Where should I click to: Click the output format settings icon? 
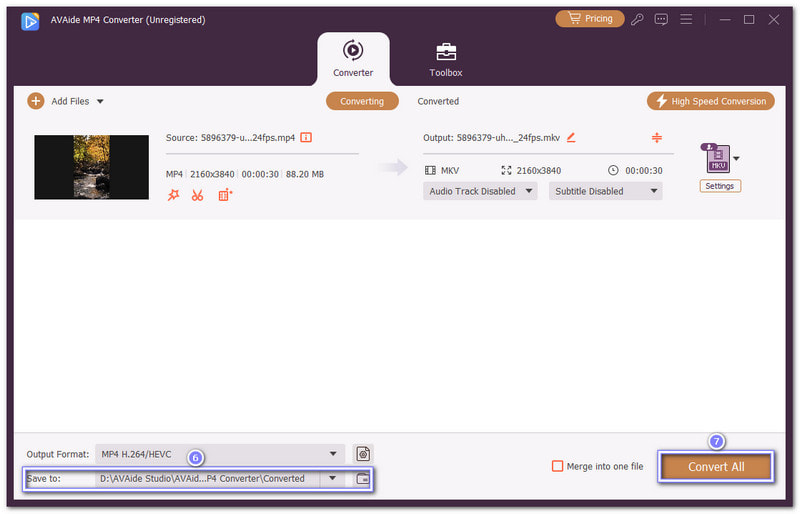click(x=362, y=454)
